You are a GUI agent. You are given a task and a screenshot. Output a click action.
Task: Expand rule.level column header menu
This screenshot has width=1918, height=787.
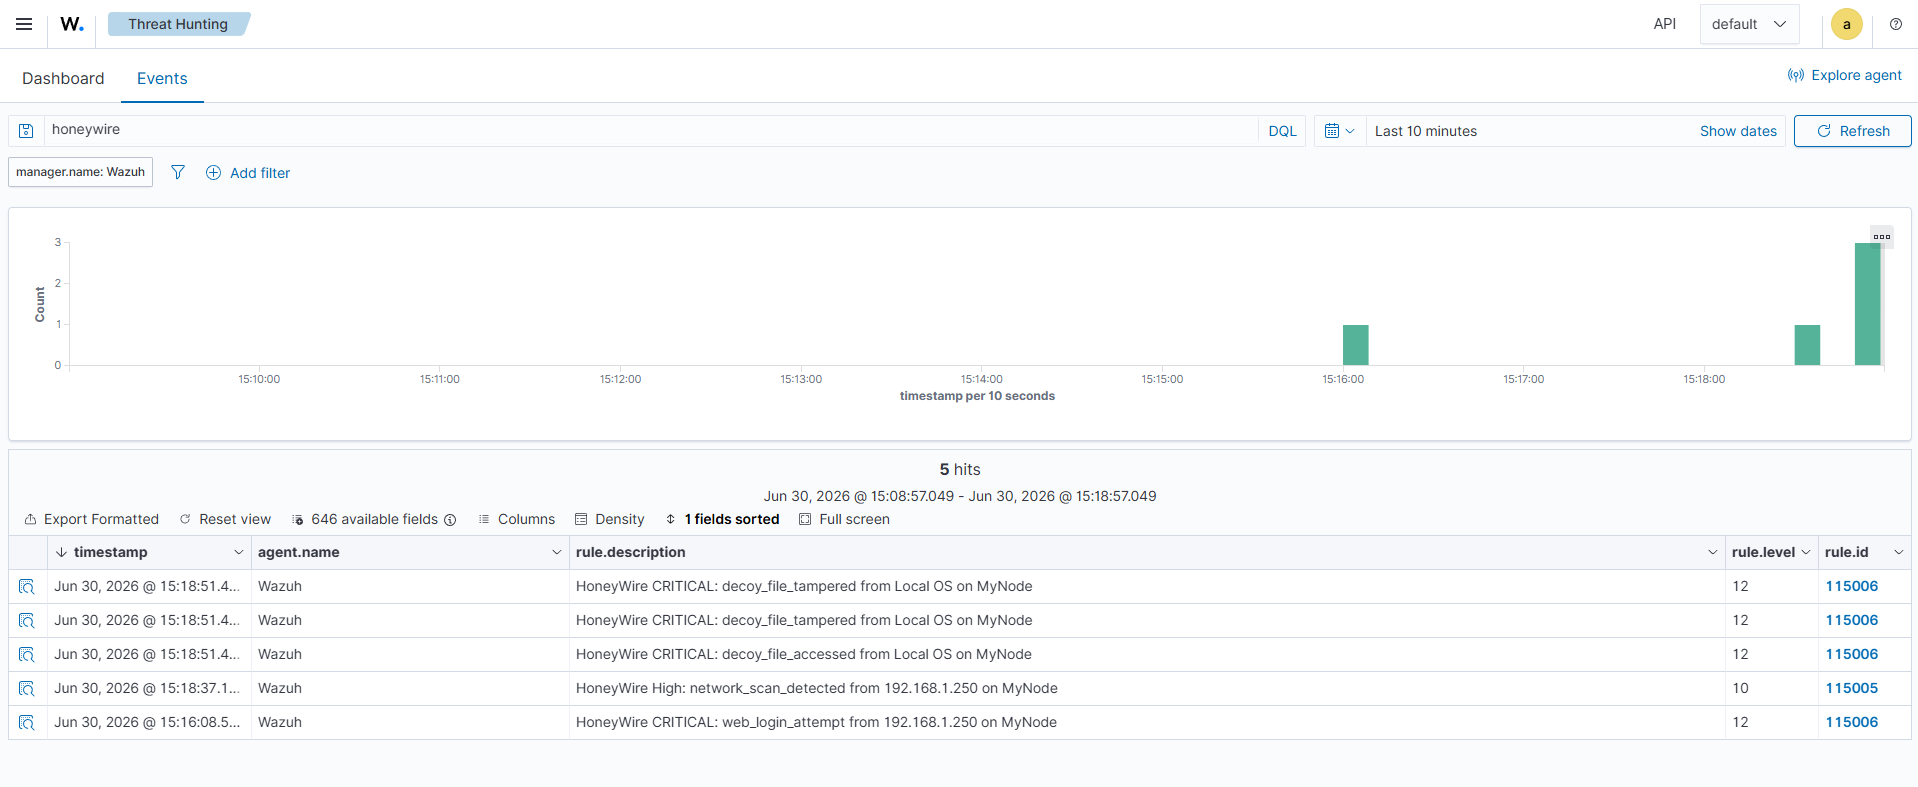tap(1805, 552)
